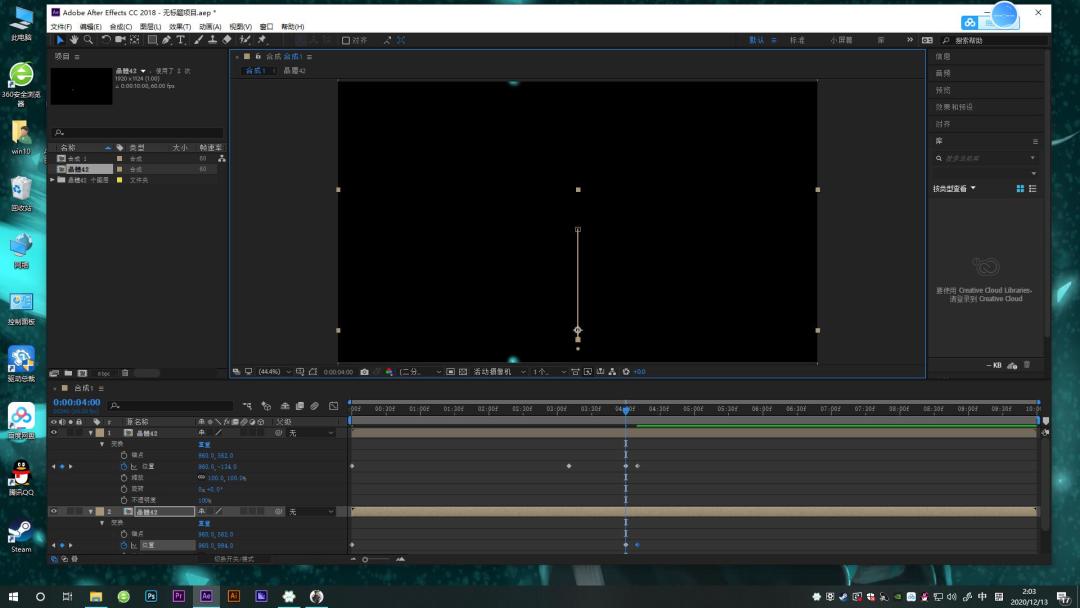Select the Pen tool

point(167,40)
